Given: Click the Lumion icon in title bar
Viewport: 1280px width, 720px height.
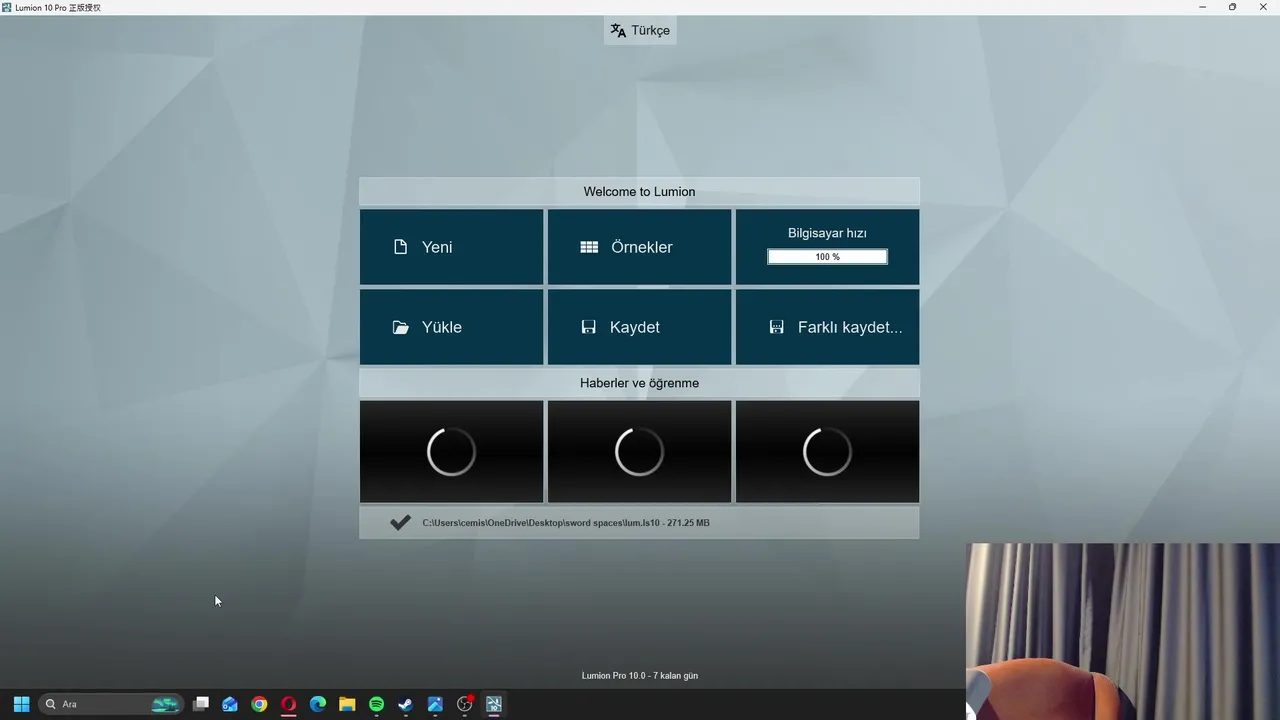Looking at the screenshot, I should (x=7, y=7).
